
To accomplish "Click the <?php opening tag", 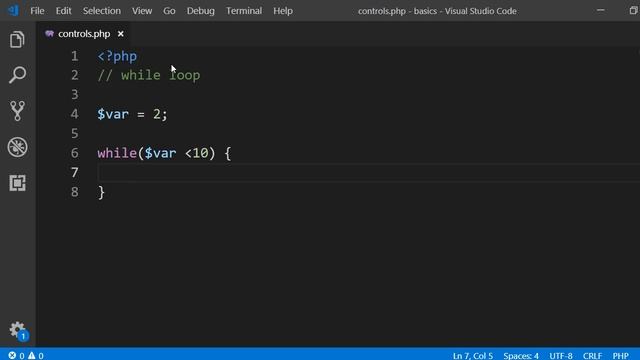I will pyautogui.click(x=117, y=56).
